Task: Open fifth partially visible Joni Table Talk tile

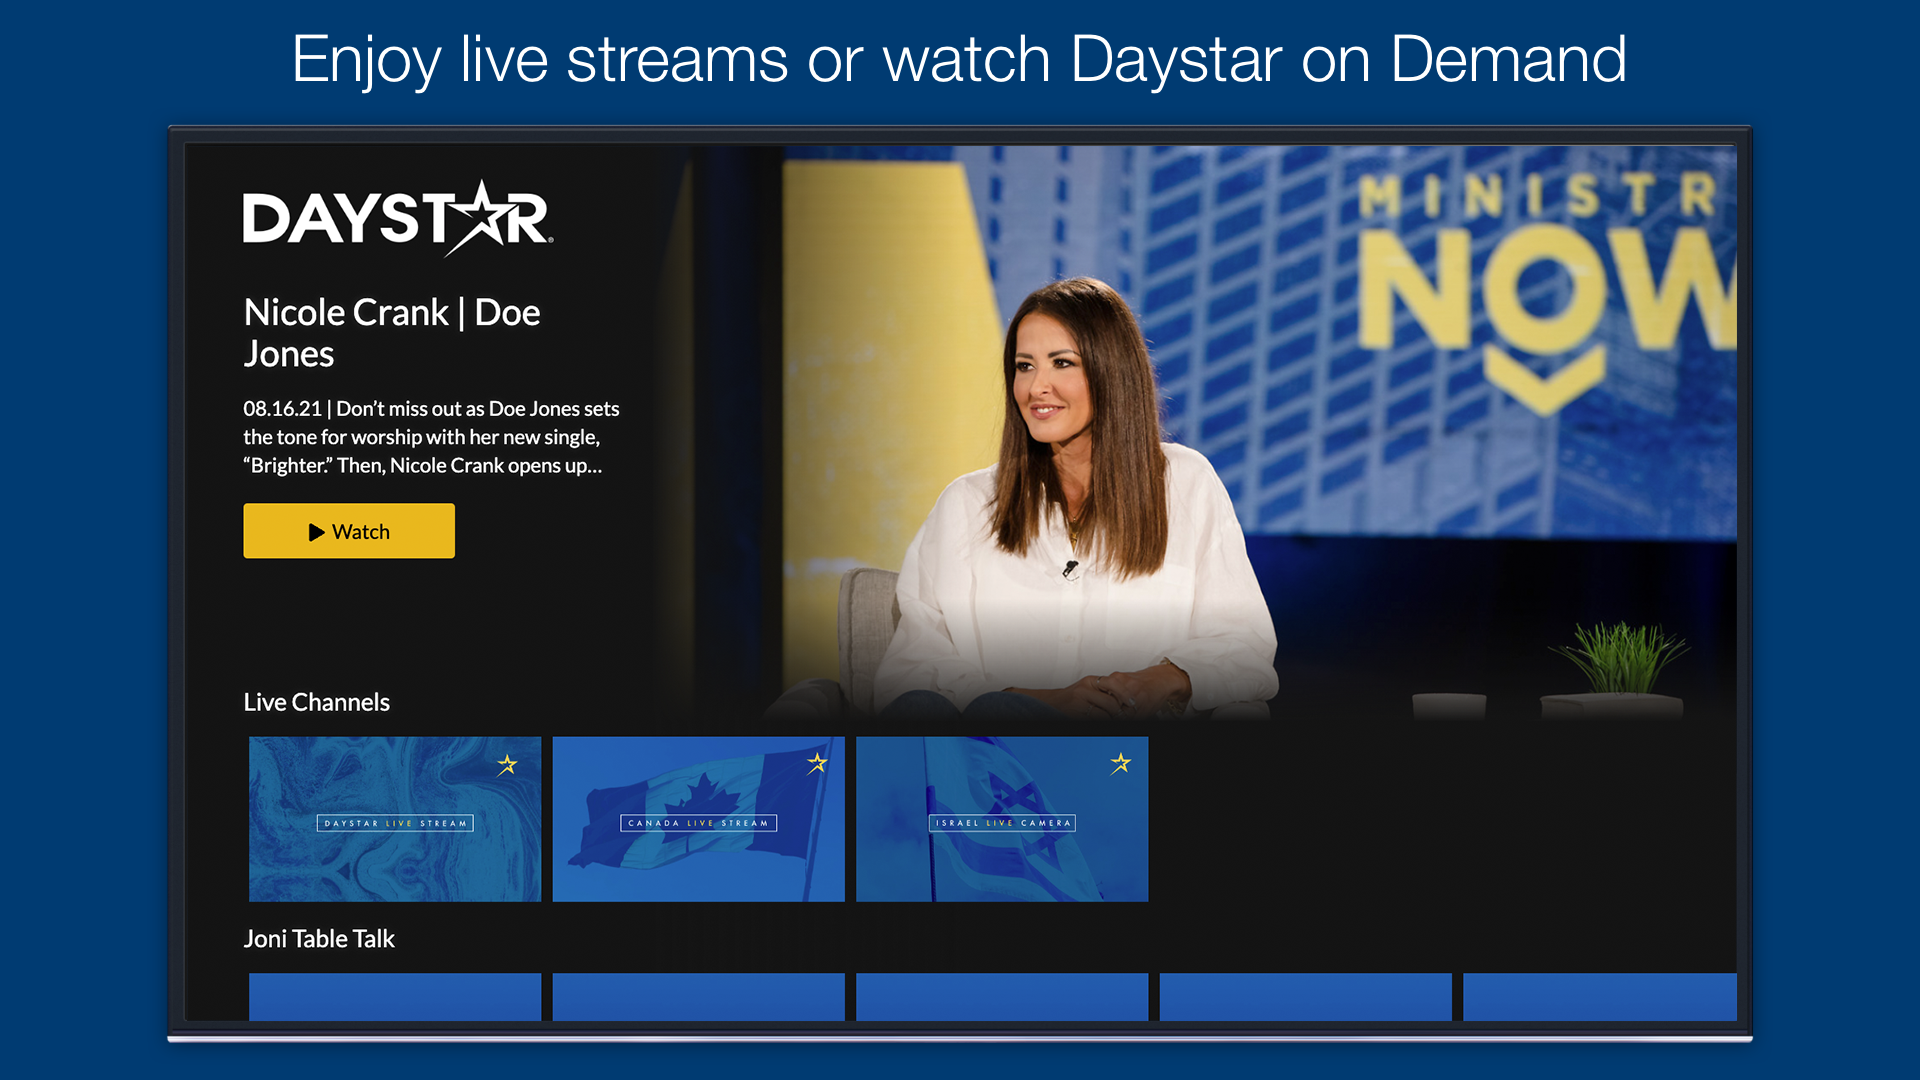Action: click(x=1599, y=996)
